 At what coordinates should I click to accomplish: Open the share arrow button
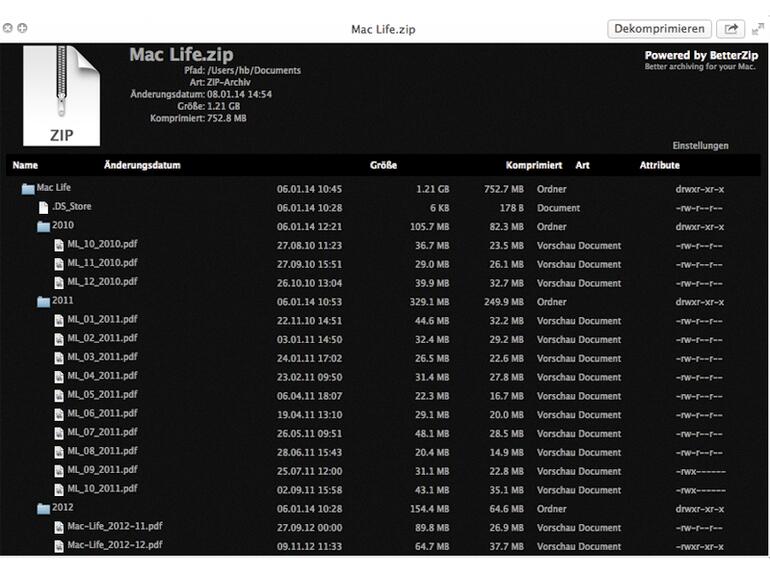[731, 29]
